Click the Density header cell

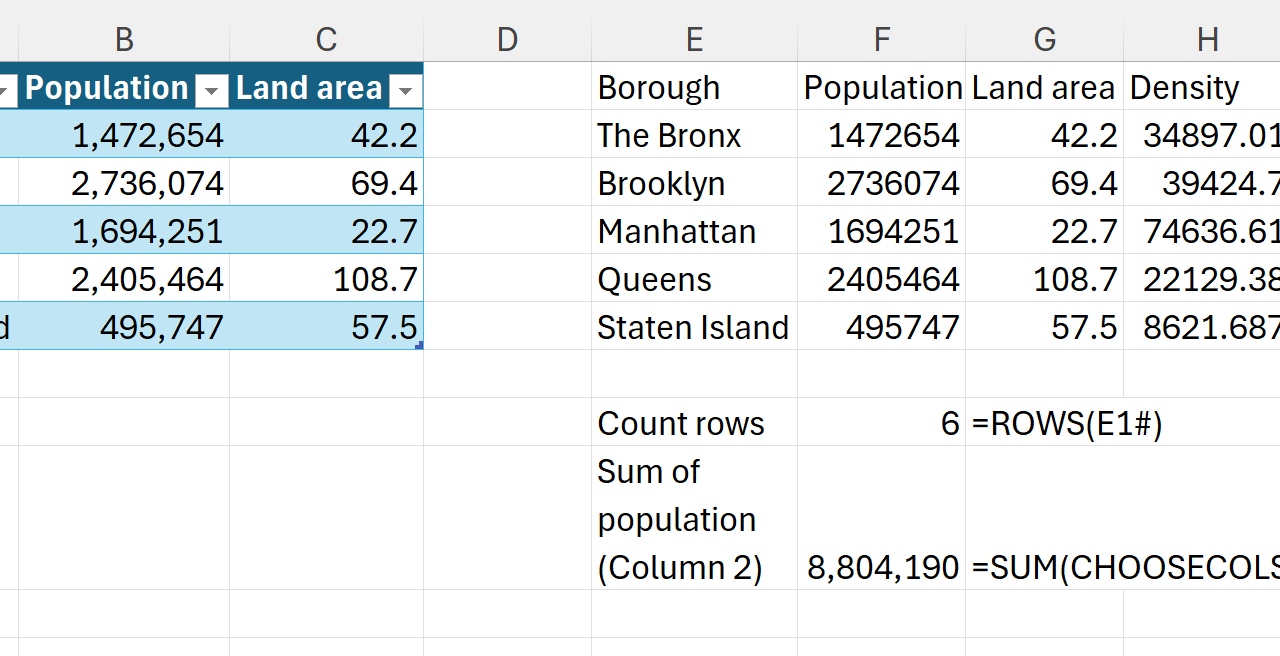pyautogui.click(x=1185, y=88)
